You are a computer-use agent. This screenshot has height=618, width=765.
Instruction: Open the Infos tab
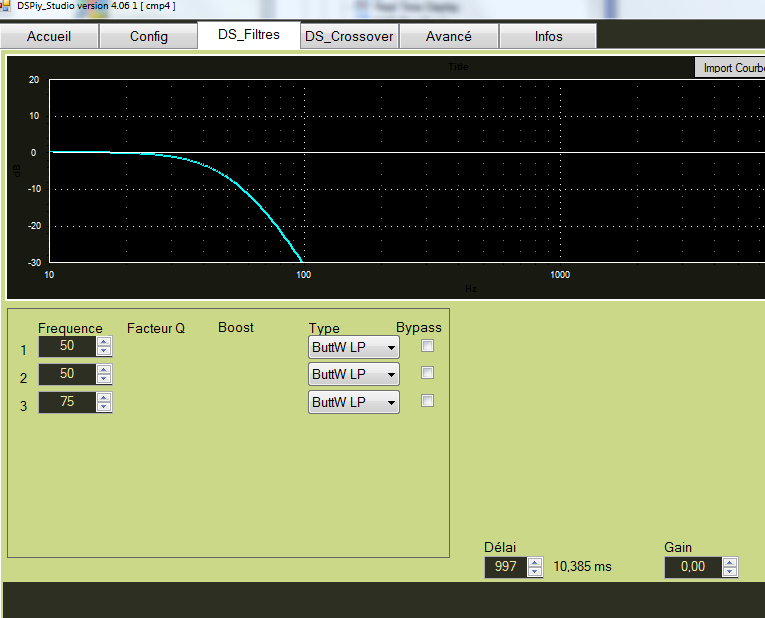pos(548,36)
